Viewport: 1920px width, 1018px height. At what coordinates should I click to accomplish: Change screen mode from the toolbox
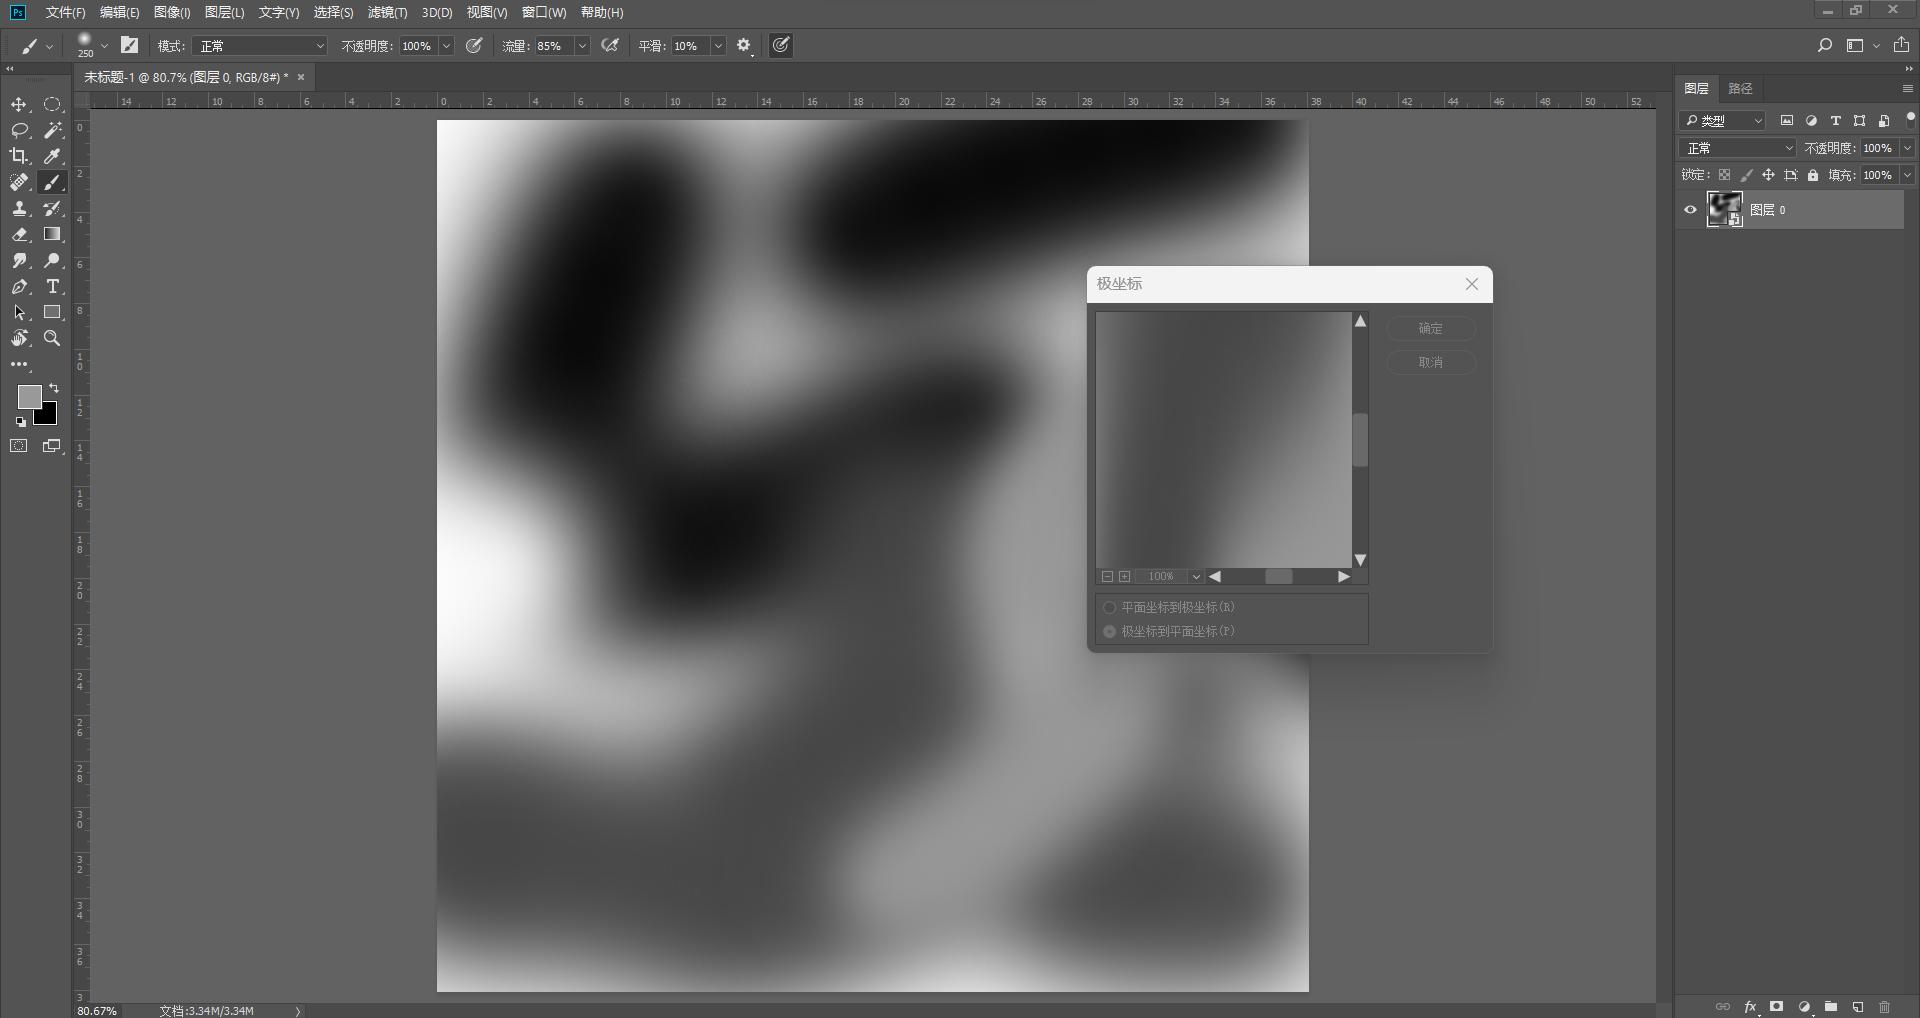click(x=52, y=446)
